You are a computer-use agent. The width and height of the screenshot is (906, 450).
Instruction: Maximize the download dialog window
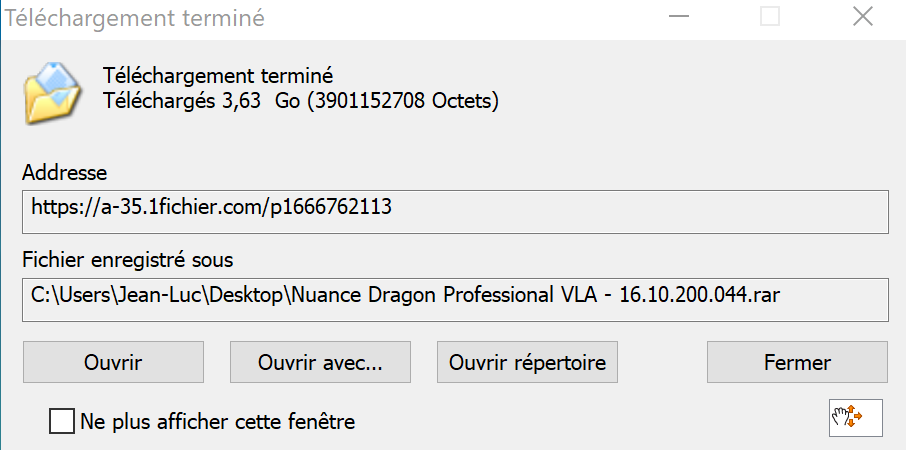tap(769, 17)
